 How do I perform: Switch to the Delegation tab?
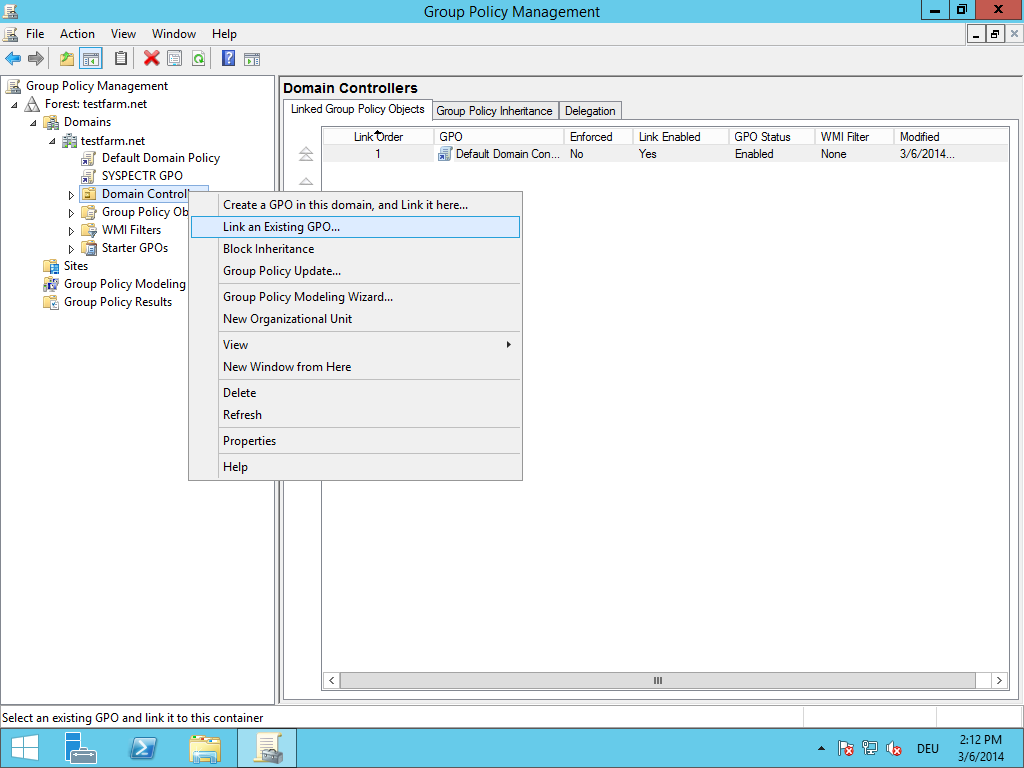click(x=590, y=111)
